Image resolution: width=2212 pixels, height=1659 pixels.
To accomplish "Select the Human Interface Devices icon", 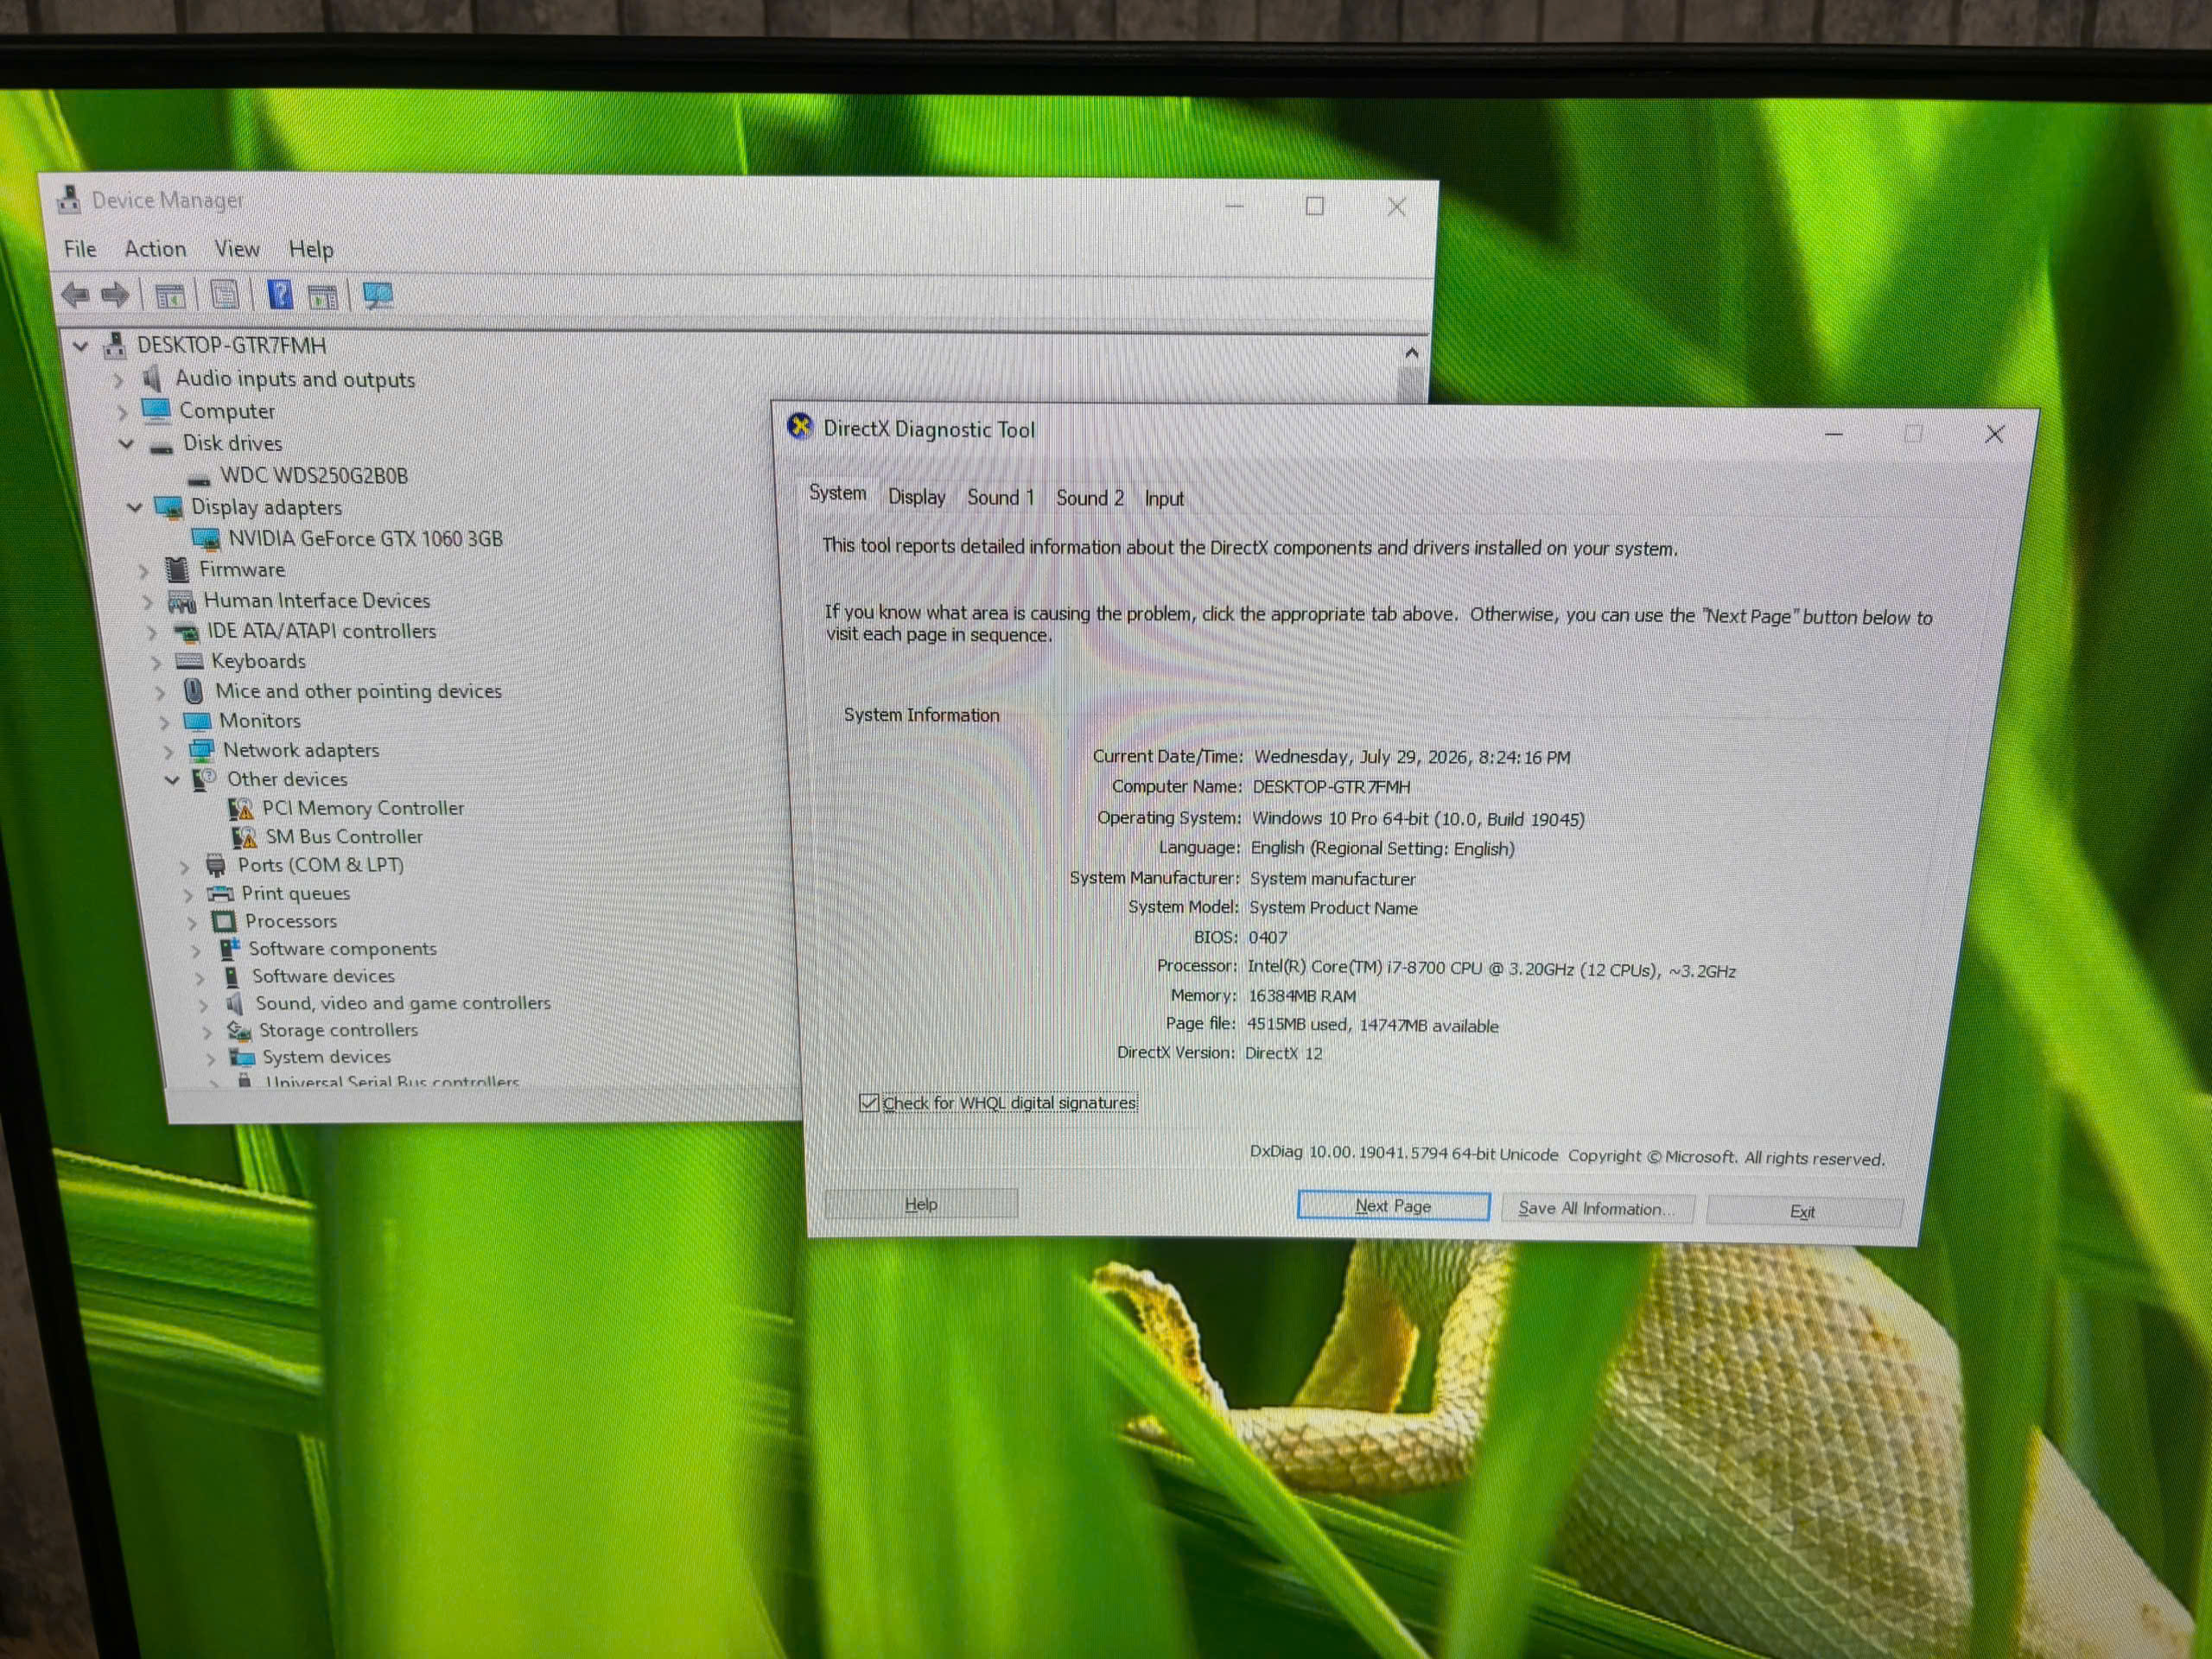I will click(x=181, y=601).
